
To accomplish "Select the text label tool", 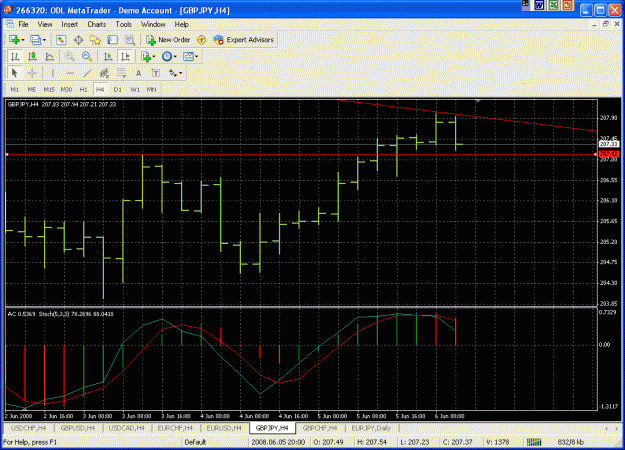I will tap(156, 73).
